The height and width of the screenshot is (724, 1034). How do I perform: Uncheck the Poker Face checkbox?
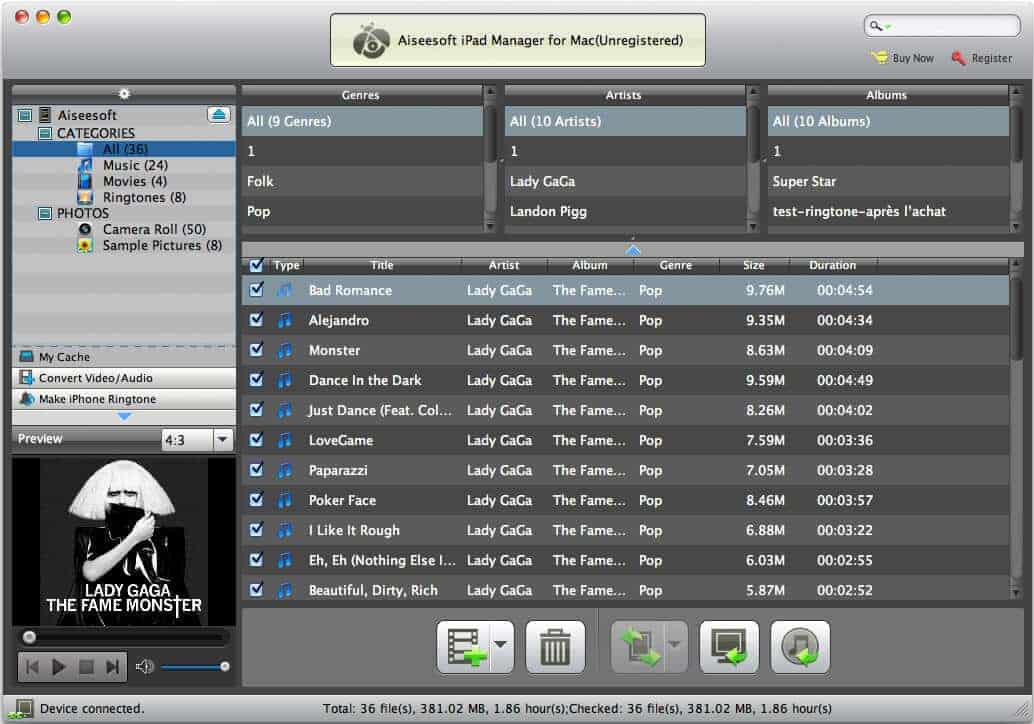coord(257,500)
